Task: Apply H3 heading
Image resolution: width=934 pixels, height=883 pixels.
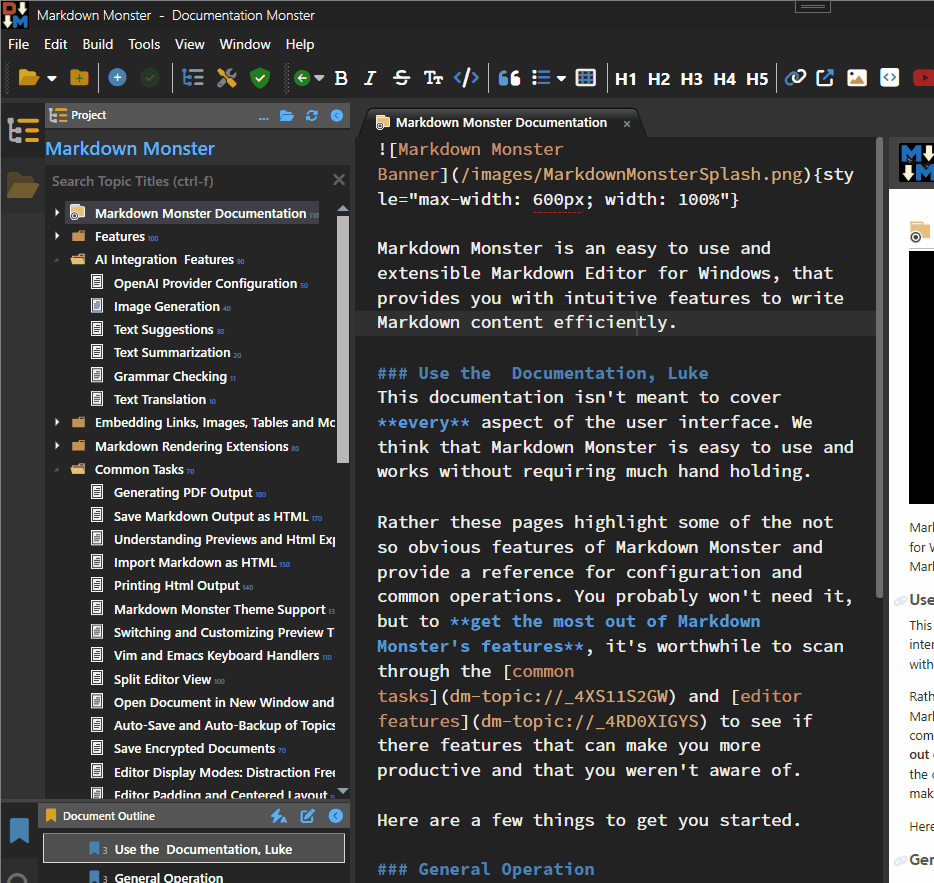Action: pyautogui.click(x=692, y=79)
